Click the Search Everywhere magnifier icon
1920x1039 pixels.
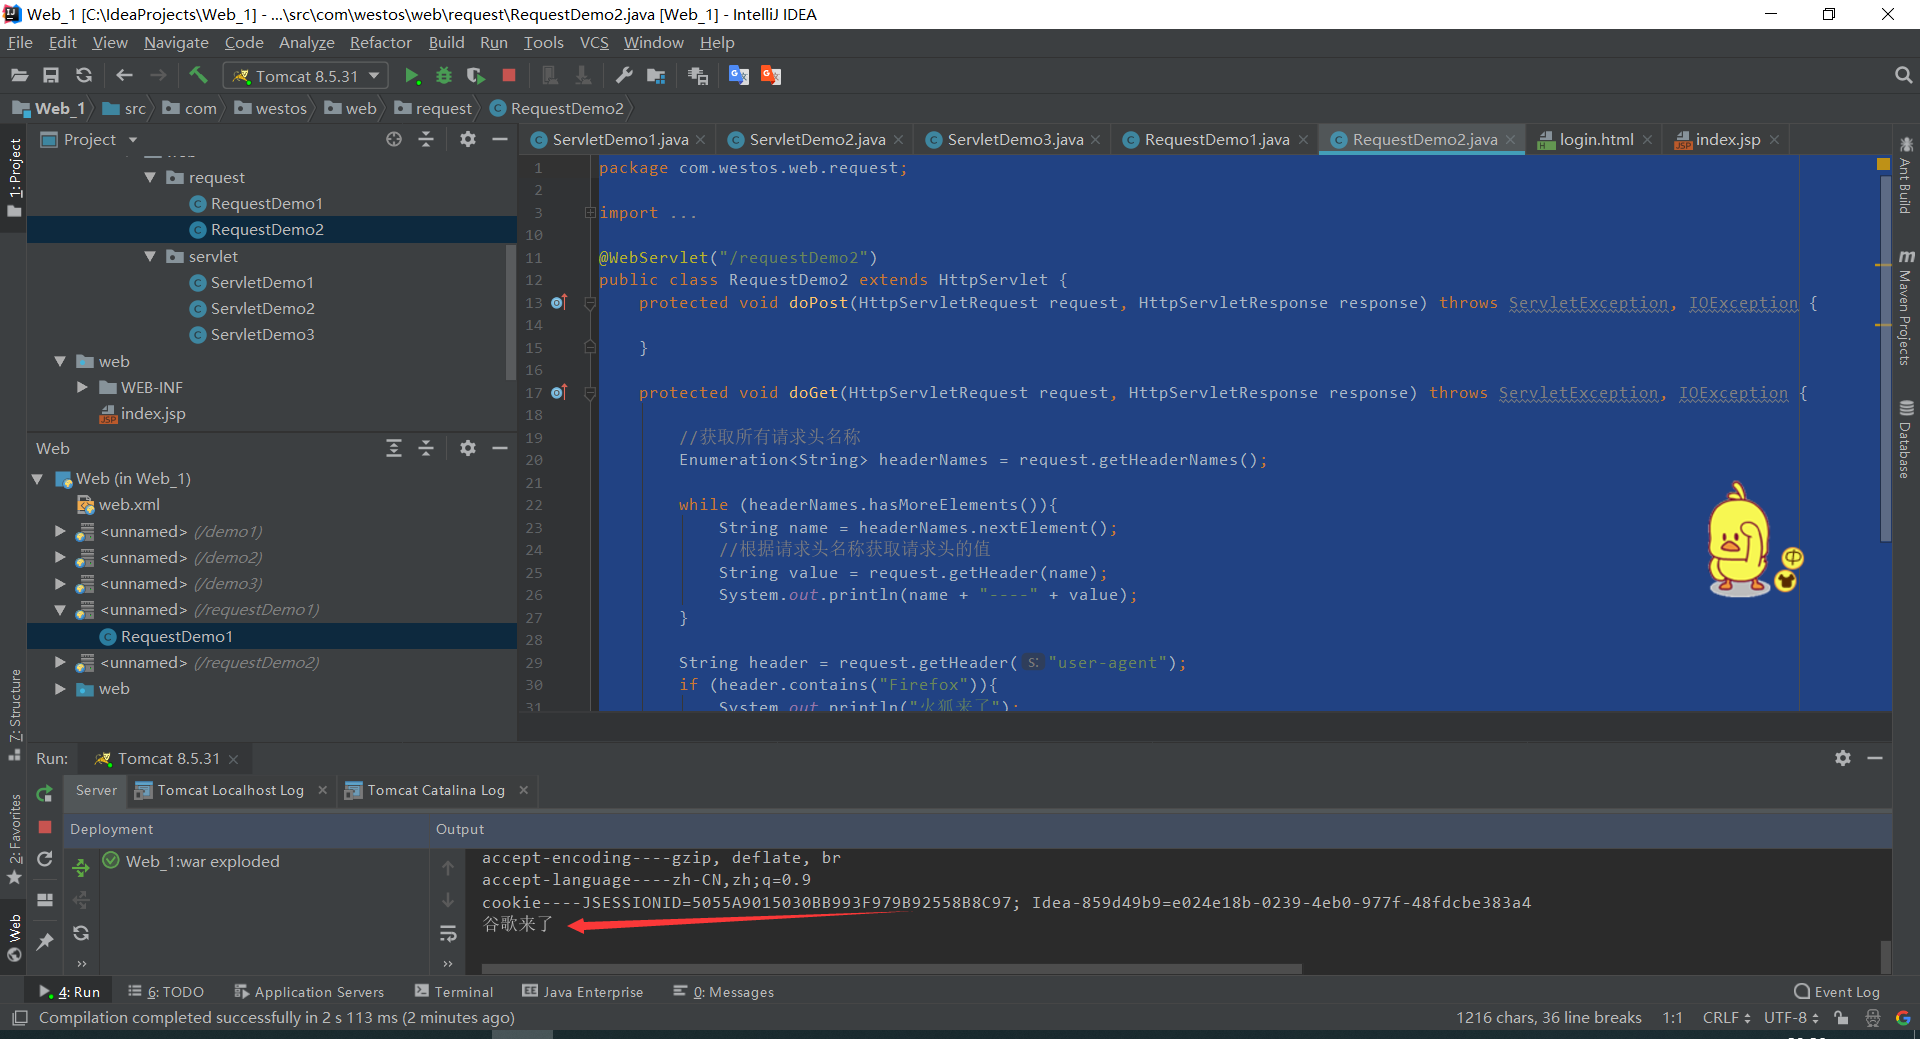[1903, 75]
